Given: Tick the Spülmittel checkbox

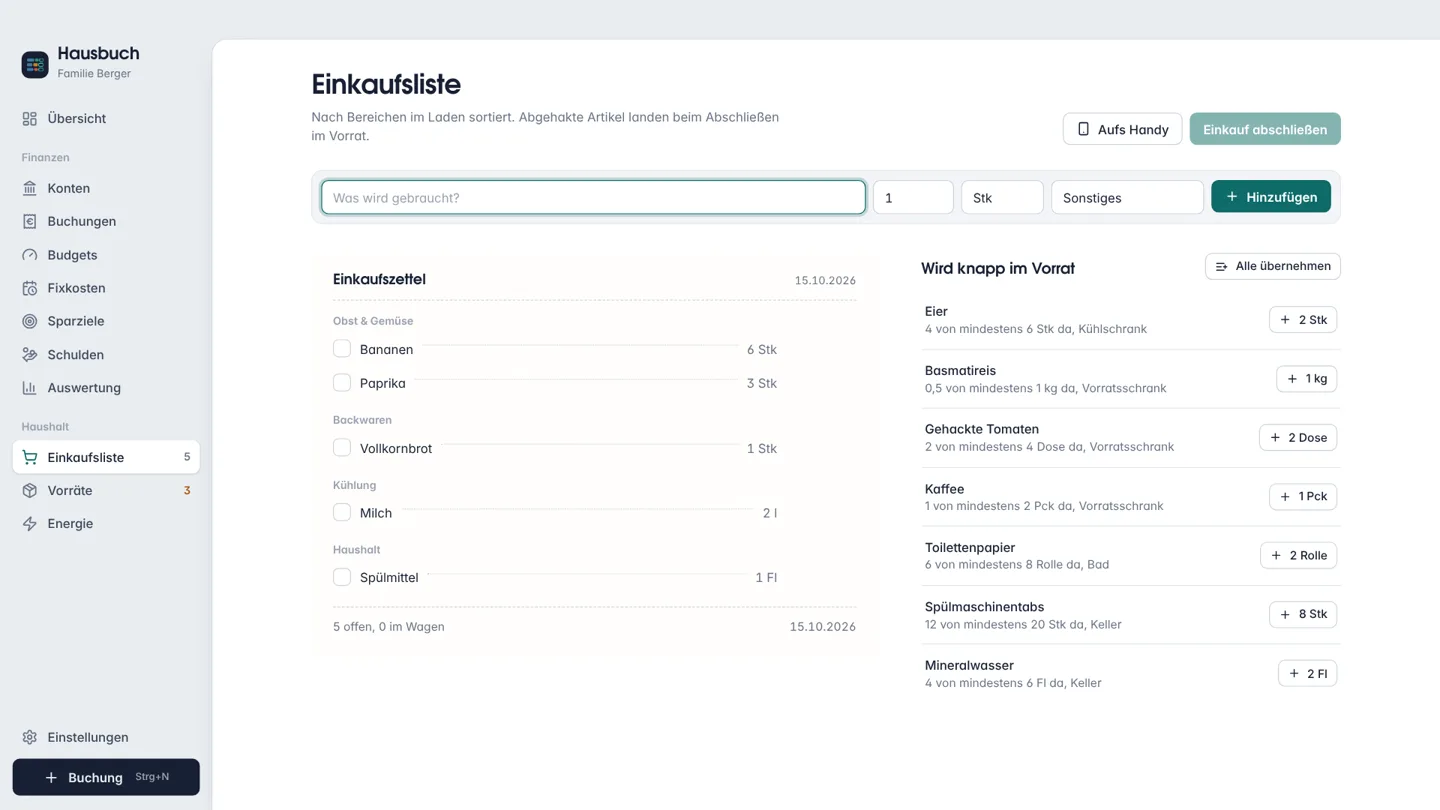Looking at the screenshot, I should [x=342, y=577].
